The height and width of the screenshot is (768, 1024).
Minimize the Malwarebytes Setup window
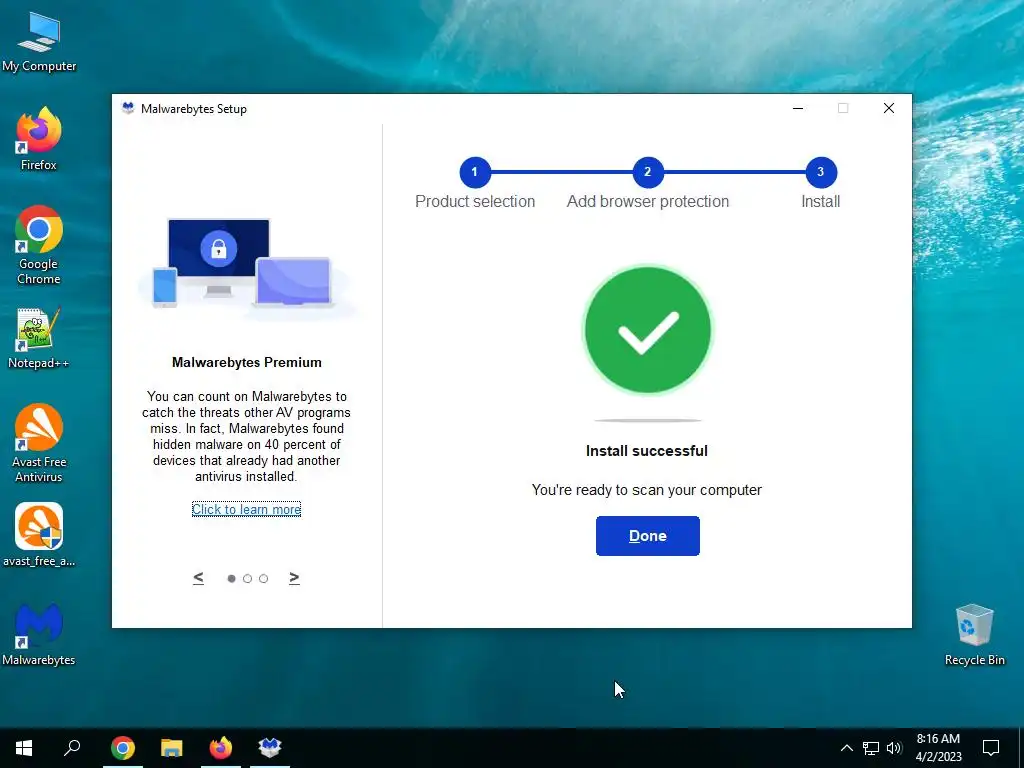(797, 108)
